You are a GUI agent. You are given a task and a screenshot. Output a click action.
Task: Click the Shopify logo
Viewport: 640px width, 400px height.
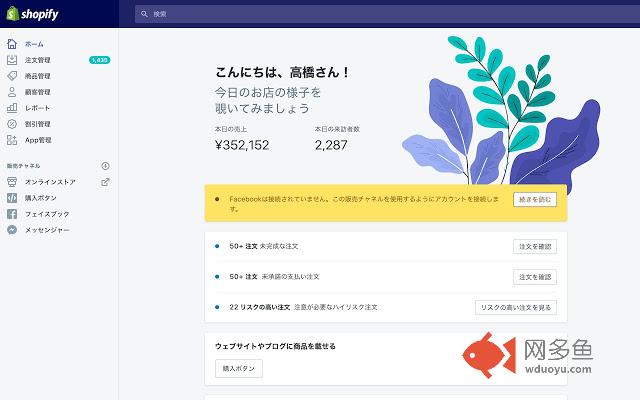point(33,14)
